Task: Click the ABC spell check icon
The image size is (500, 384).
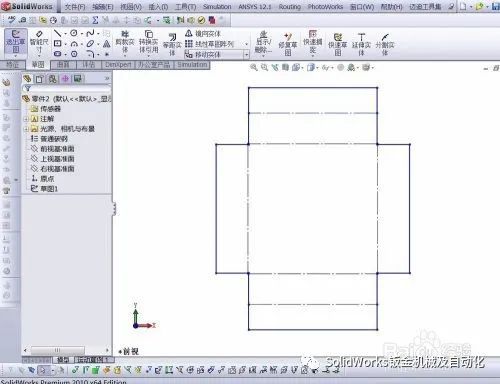Action: (x=12, y=20)
